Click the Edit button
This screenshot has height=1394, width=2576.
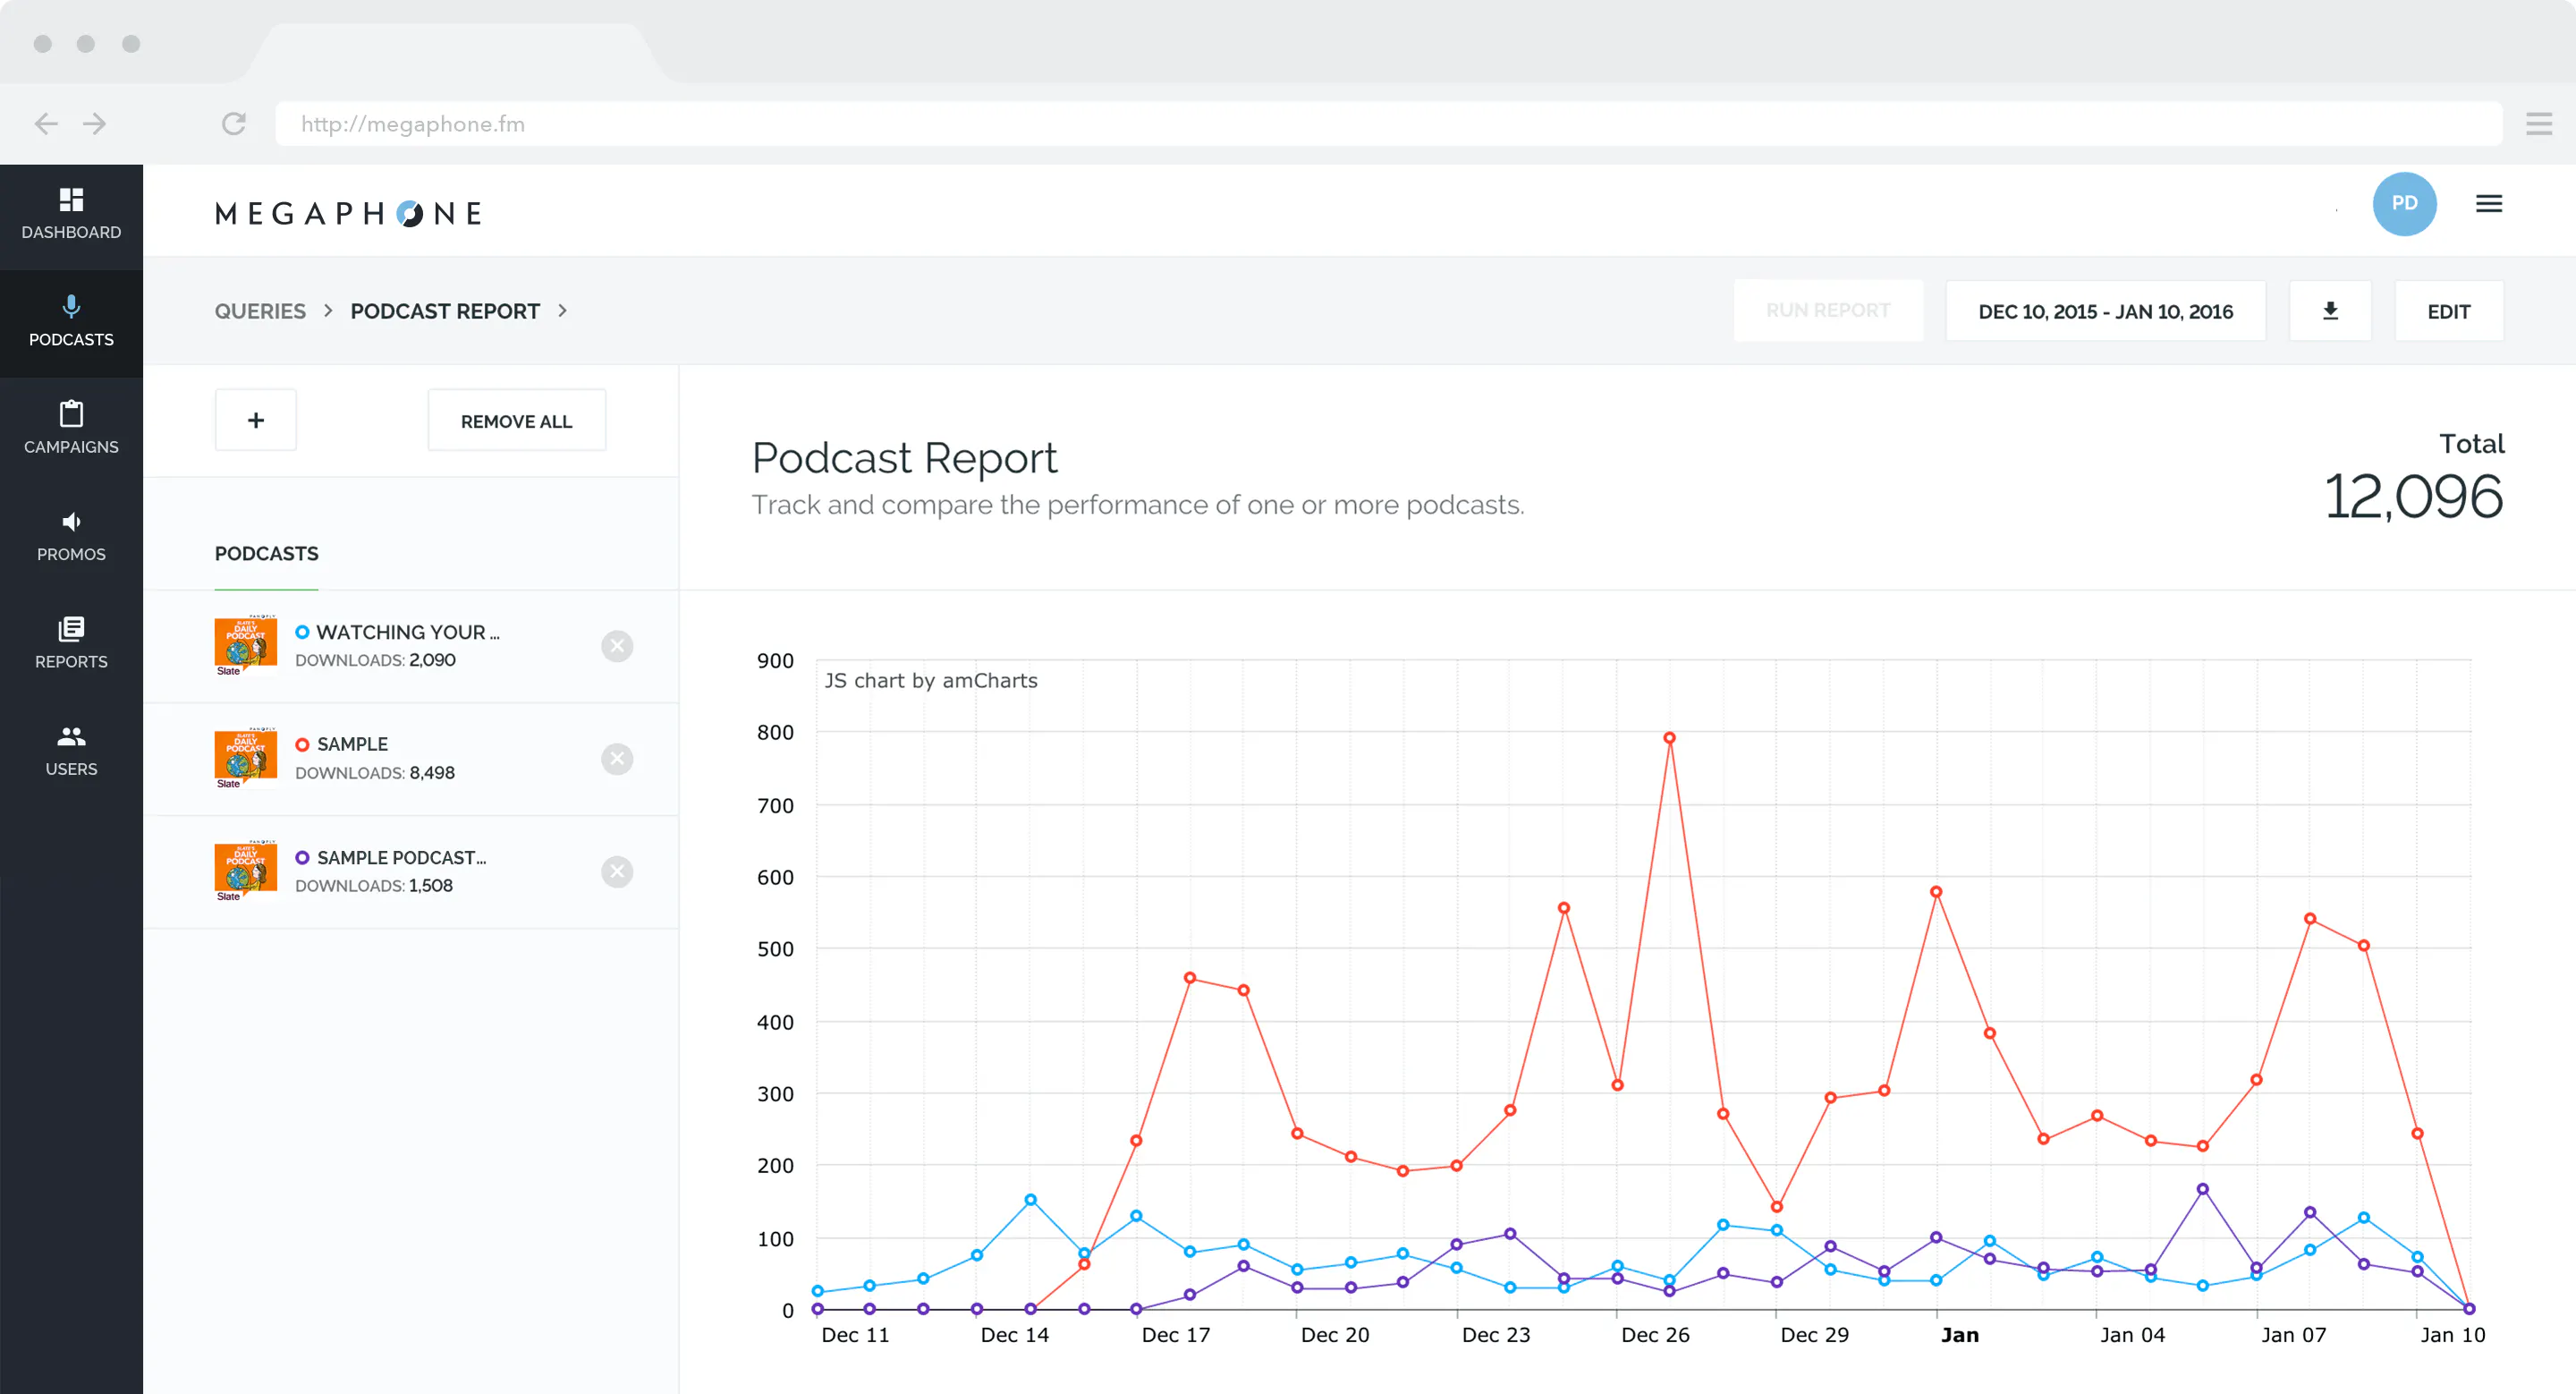pyautogui.click(x=2448, y=311)
